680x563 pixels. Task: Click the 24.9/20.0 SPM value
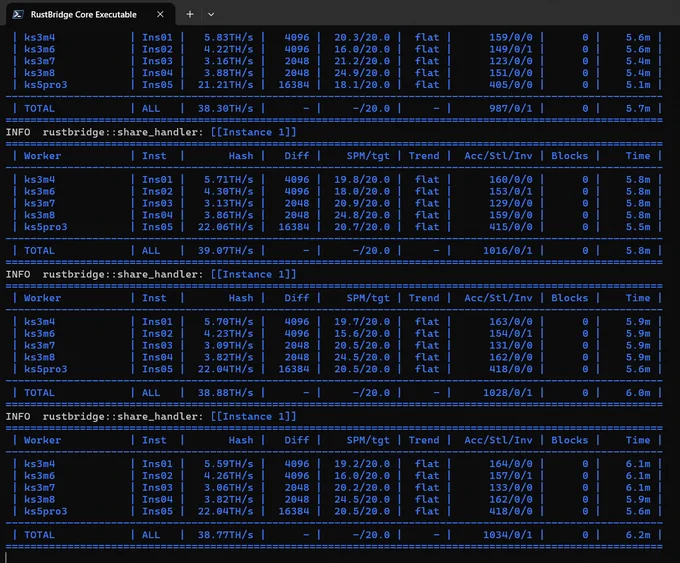click(x=362, y=73)
